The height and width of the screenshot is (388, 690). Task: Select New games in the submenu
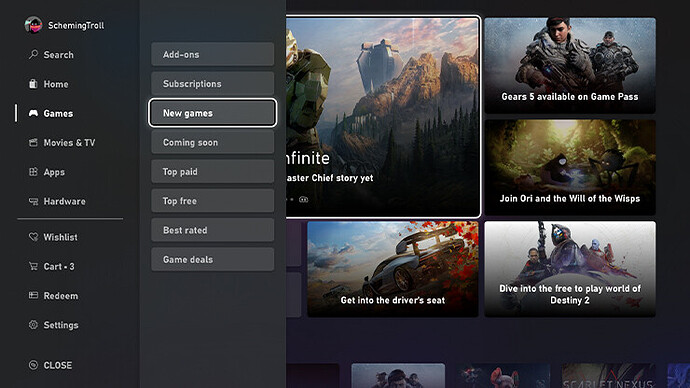point(213,113)
